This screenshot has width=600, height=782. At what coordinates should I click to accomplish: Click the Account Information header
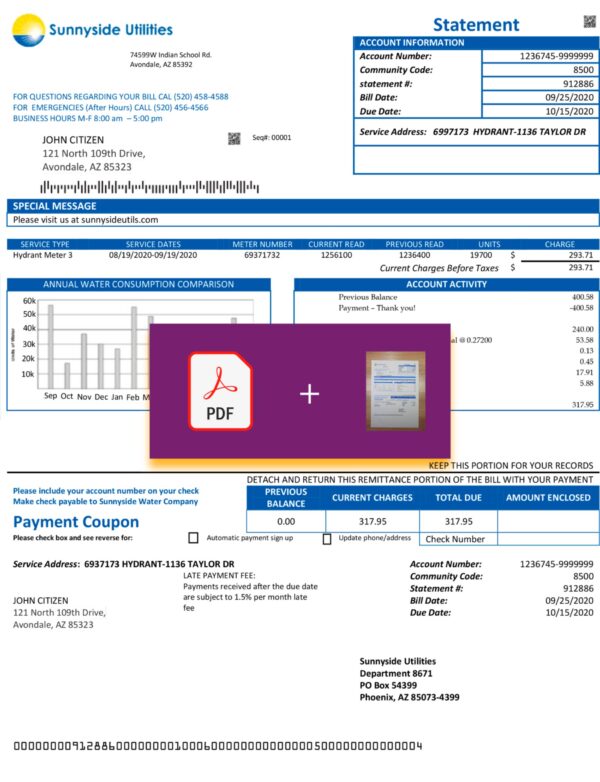click(411, 43)
